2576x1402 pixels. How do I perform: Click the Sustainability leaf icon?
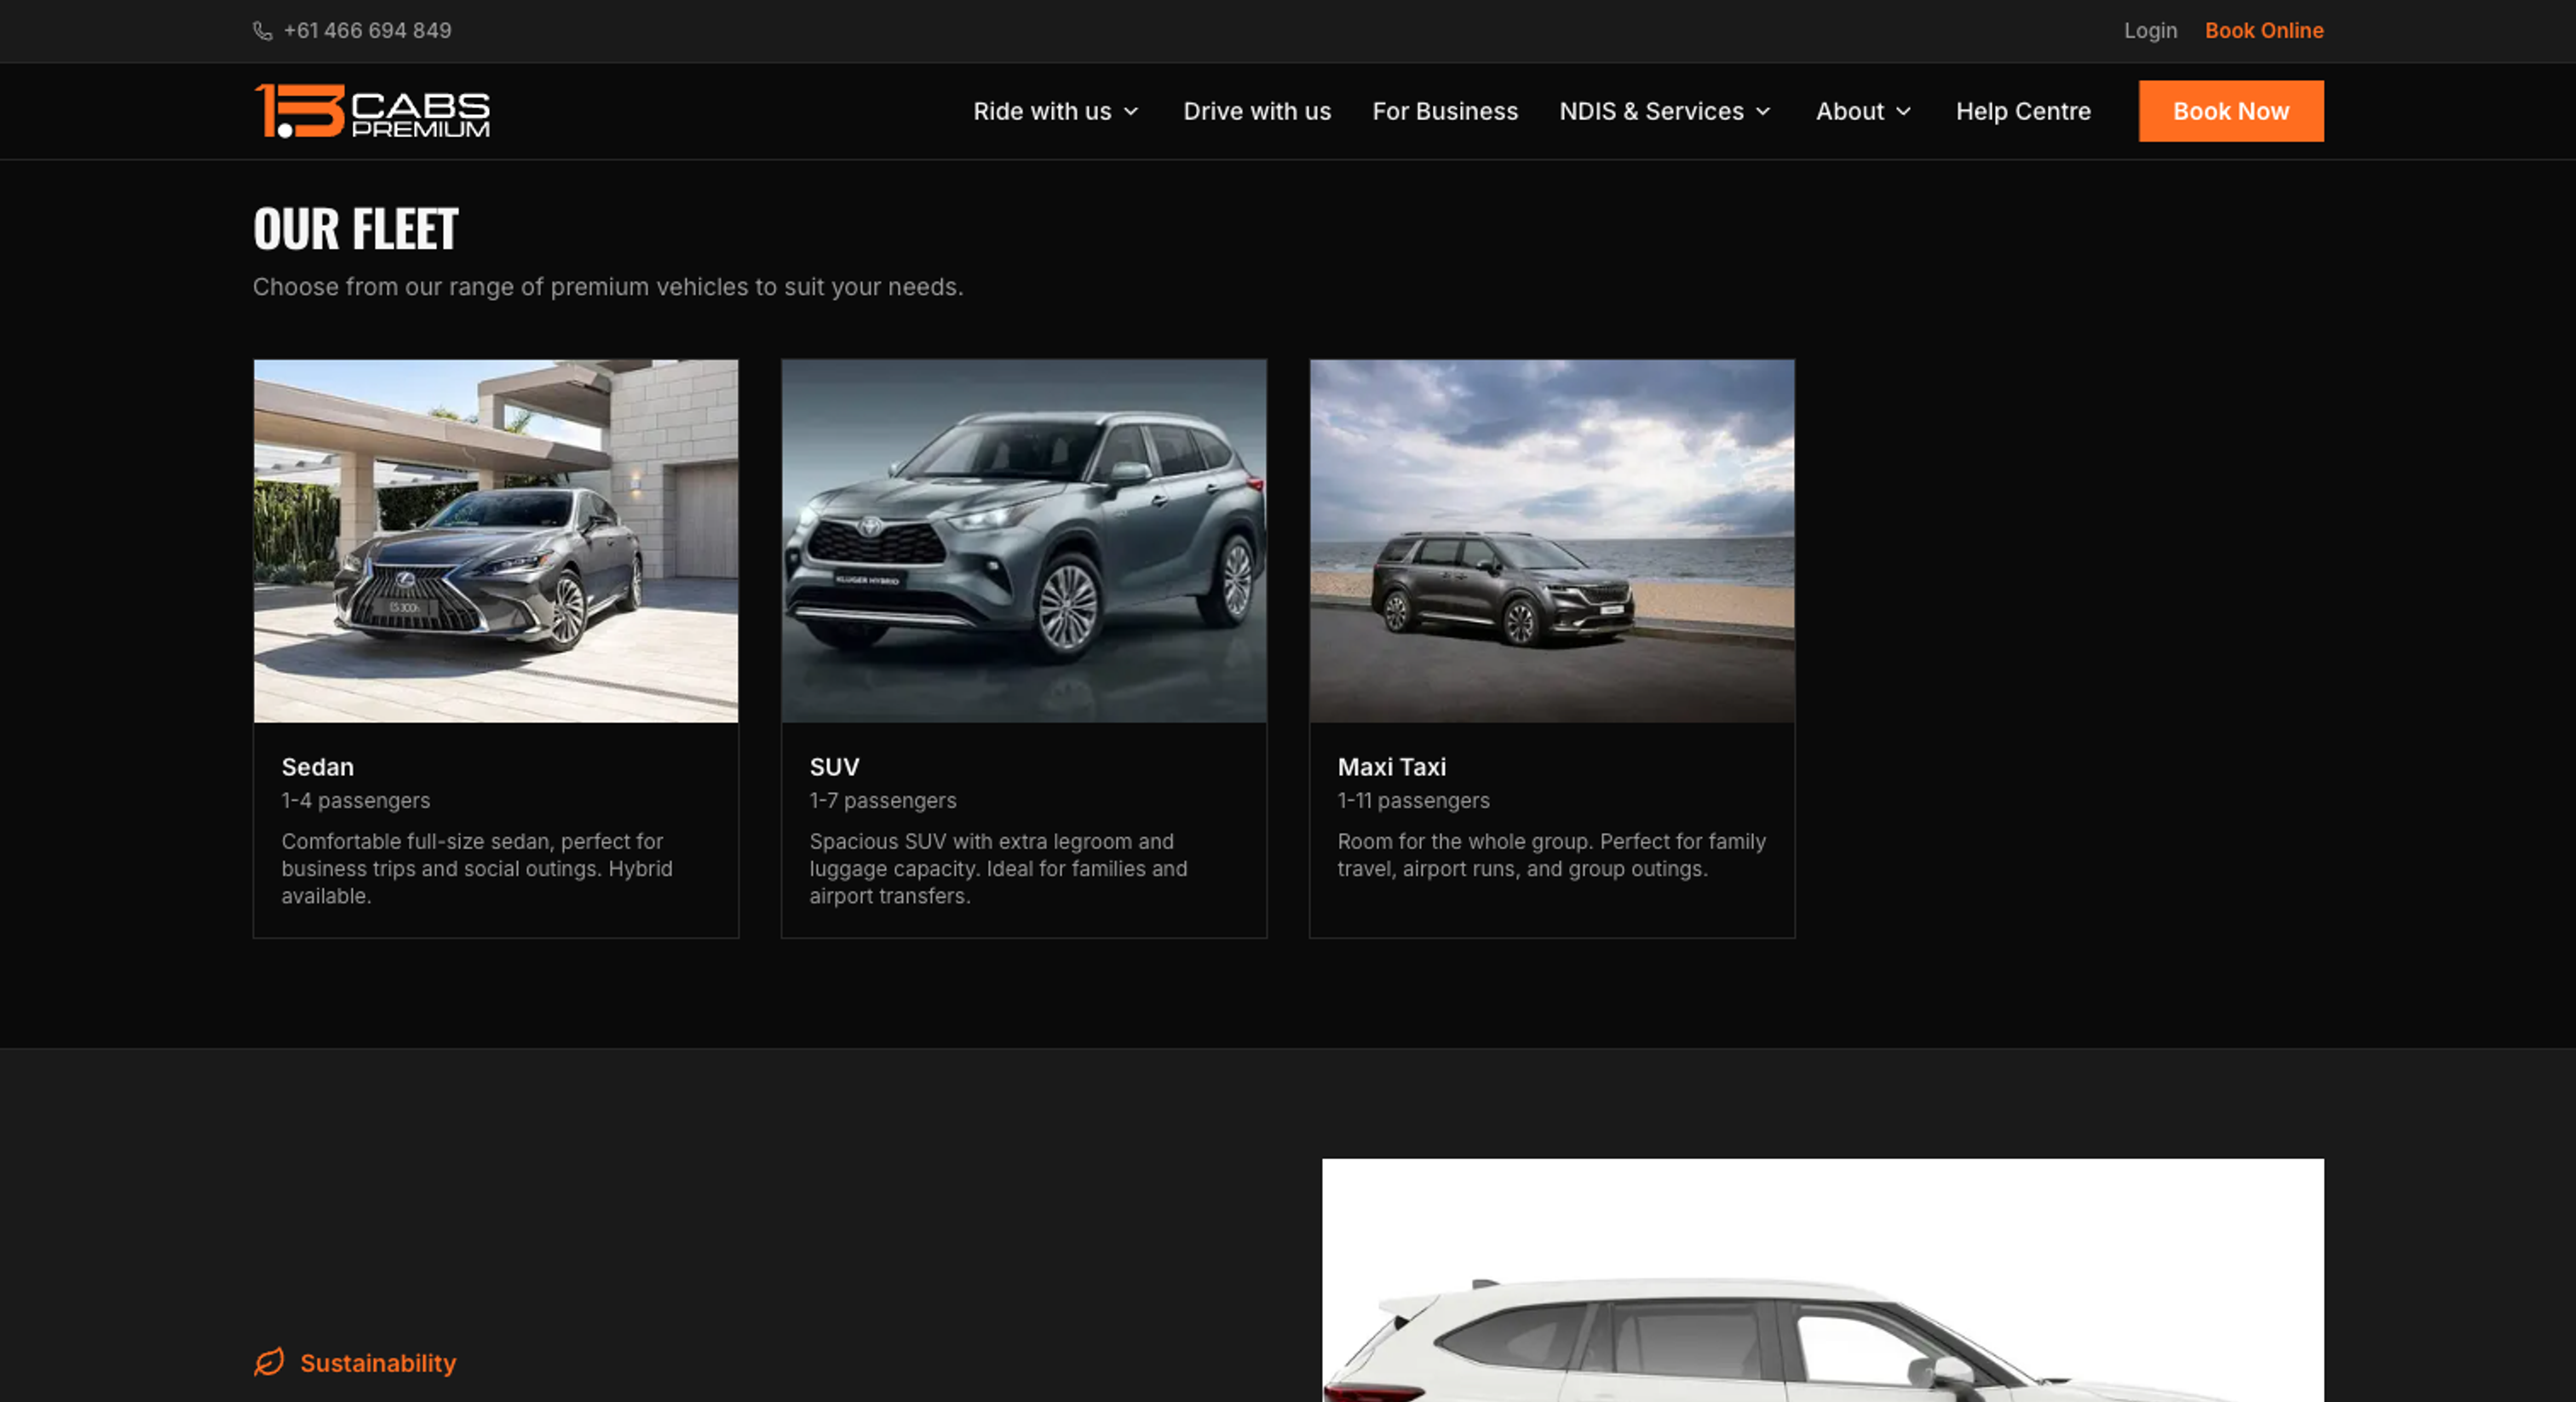[269, 1362]
